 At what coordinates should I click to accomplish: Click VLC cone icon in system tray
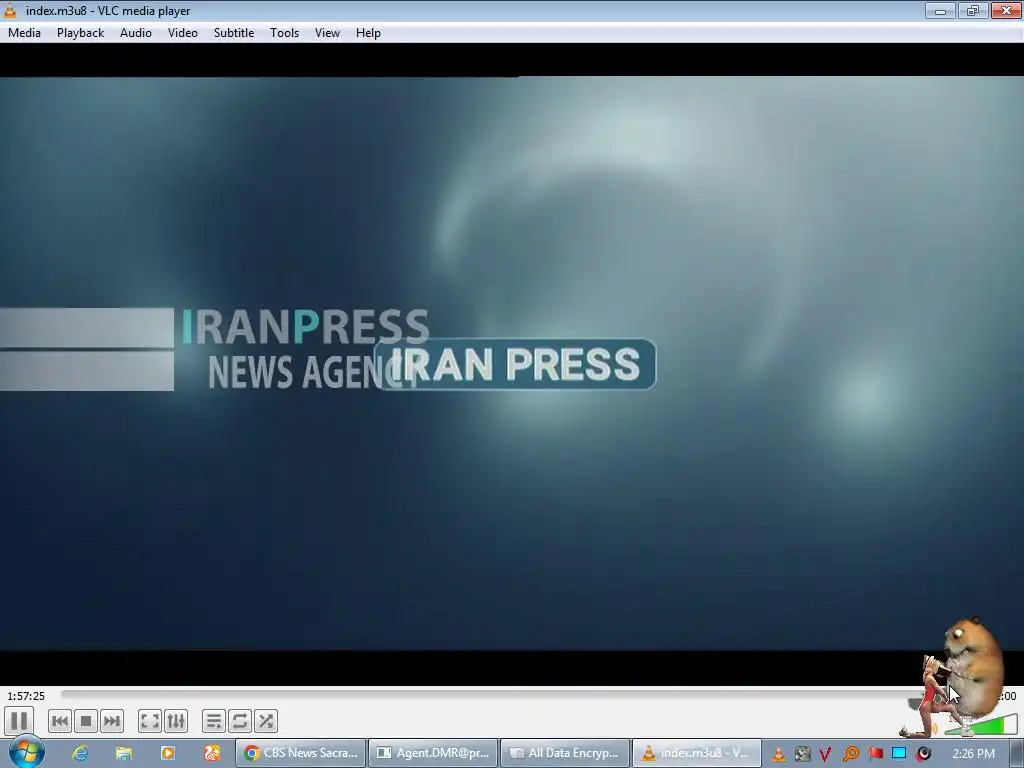778,754
